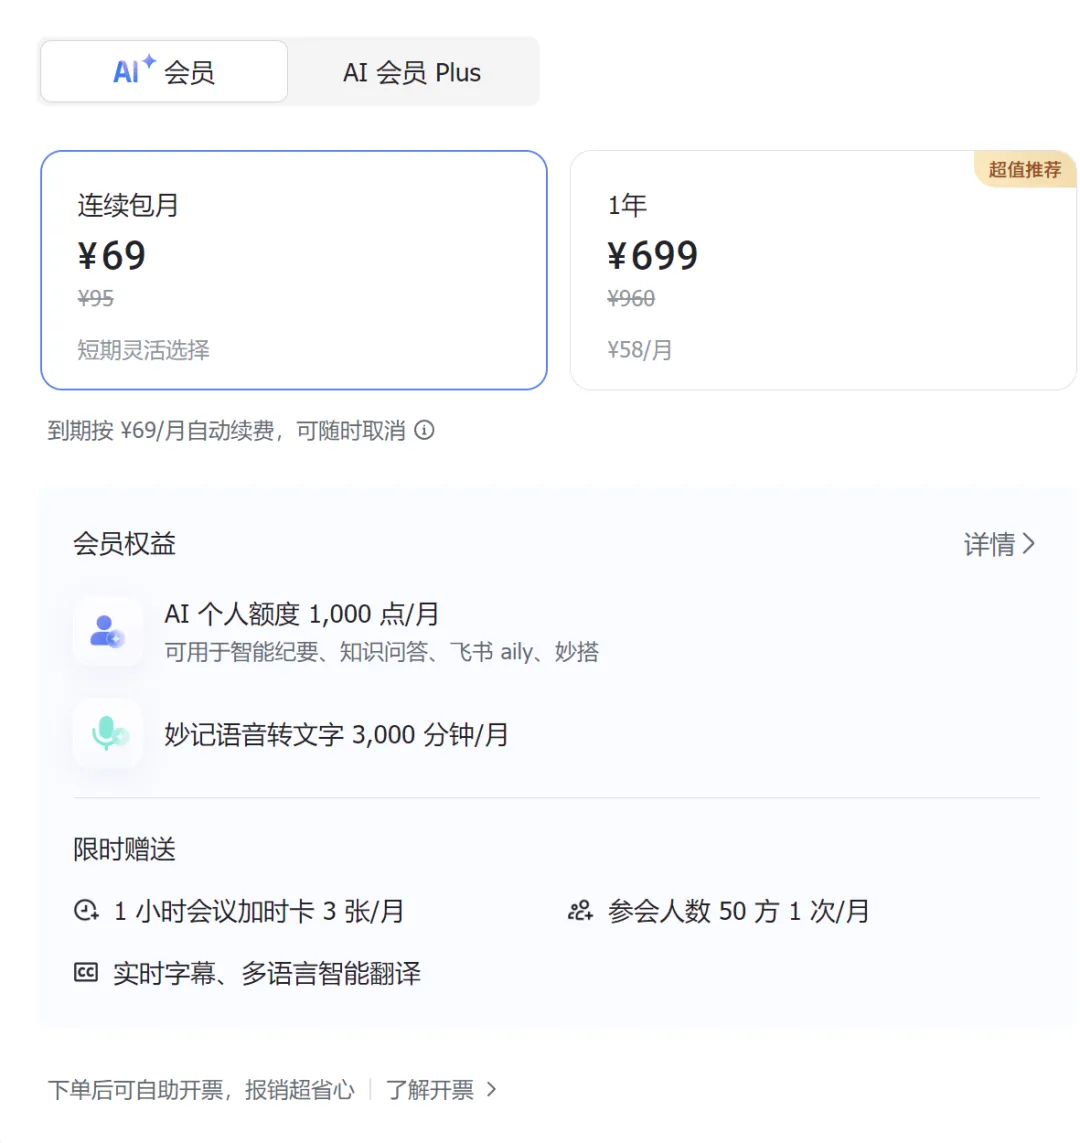Click the AI personal quota user icon

(x=107, y=631)
